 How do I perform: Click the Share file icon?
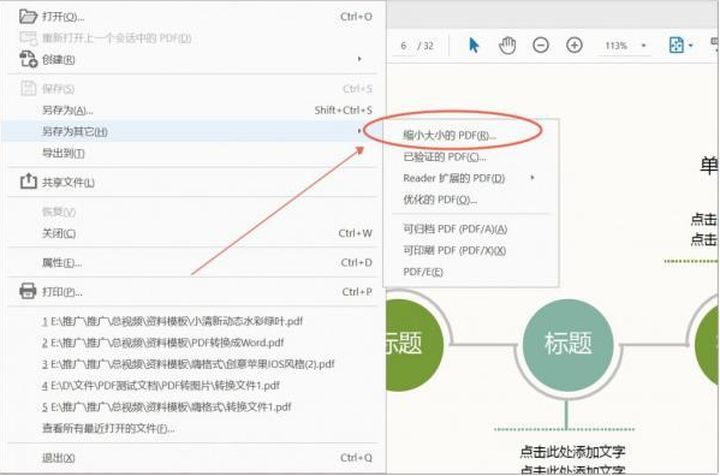coord(28,182)
